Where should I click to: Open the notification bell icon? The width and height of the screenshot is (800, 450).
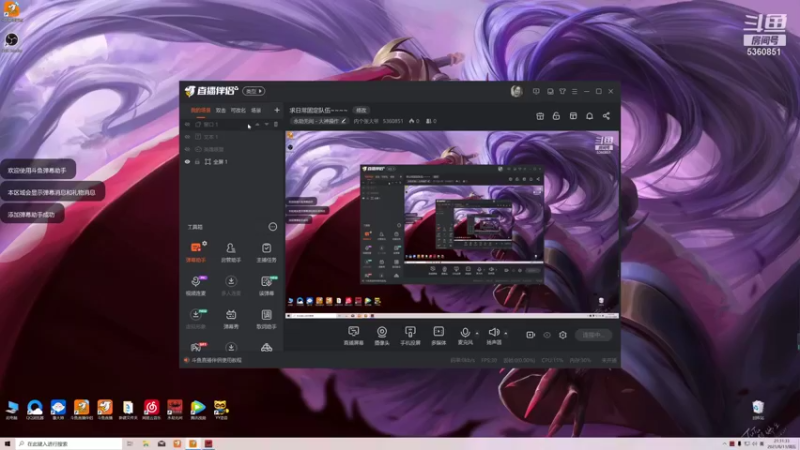(589, 116)
